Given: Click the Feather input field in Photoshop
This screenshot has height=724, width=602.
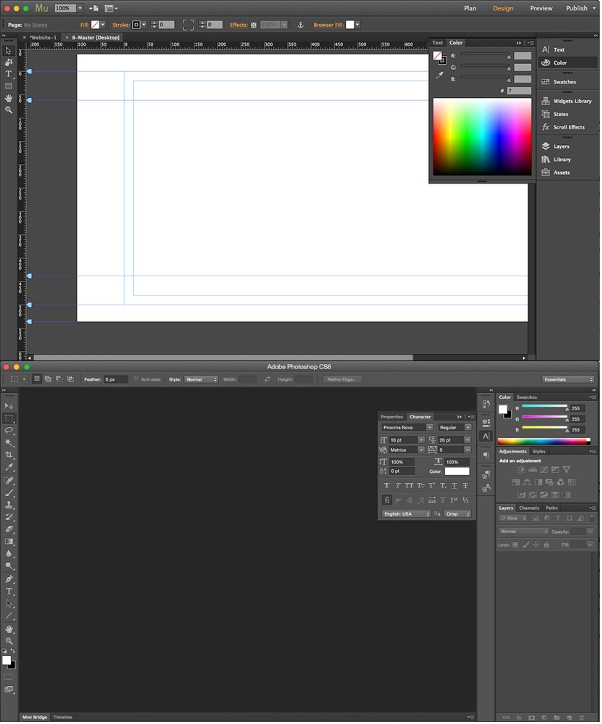Looking at the screenshot, I should pos(115,380).
